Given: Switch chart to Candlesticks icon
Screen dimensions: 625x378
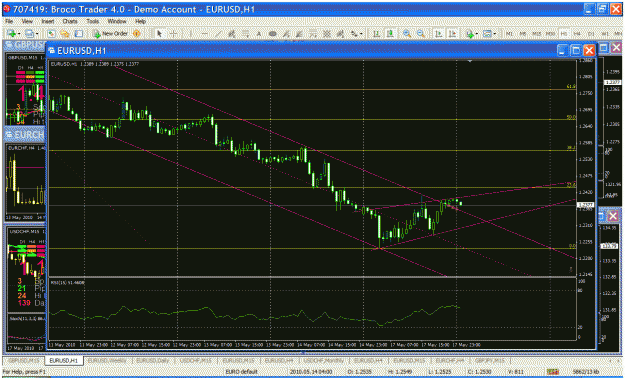Looking at the screenshot, I should click(x=390, y=34).
